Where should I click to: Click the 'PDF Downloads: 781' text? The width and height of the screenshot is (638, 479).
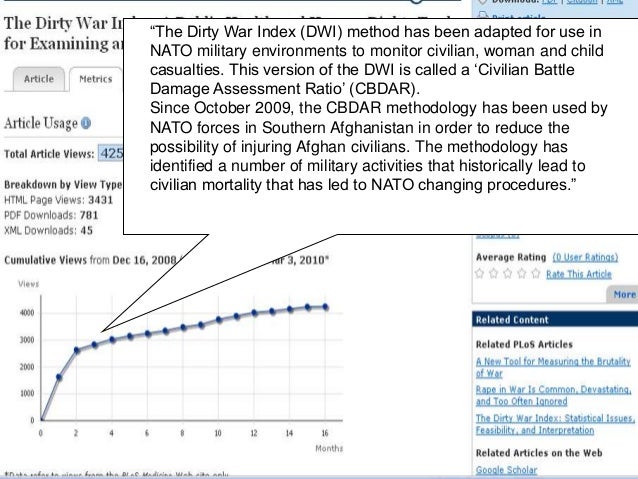(51, 215)
